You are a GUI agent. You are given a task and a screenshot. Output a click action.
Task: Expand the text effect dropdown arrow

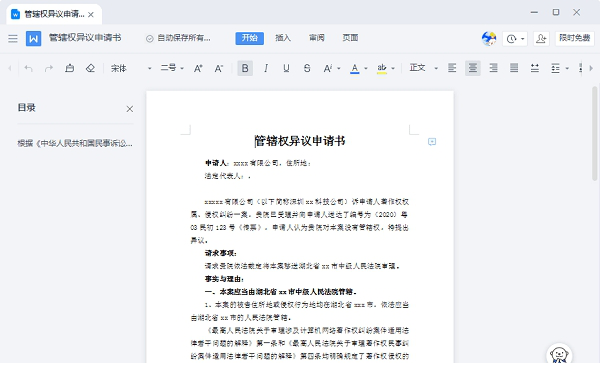click(339, 69)
